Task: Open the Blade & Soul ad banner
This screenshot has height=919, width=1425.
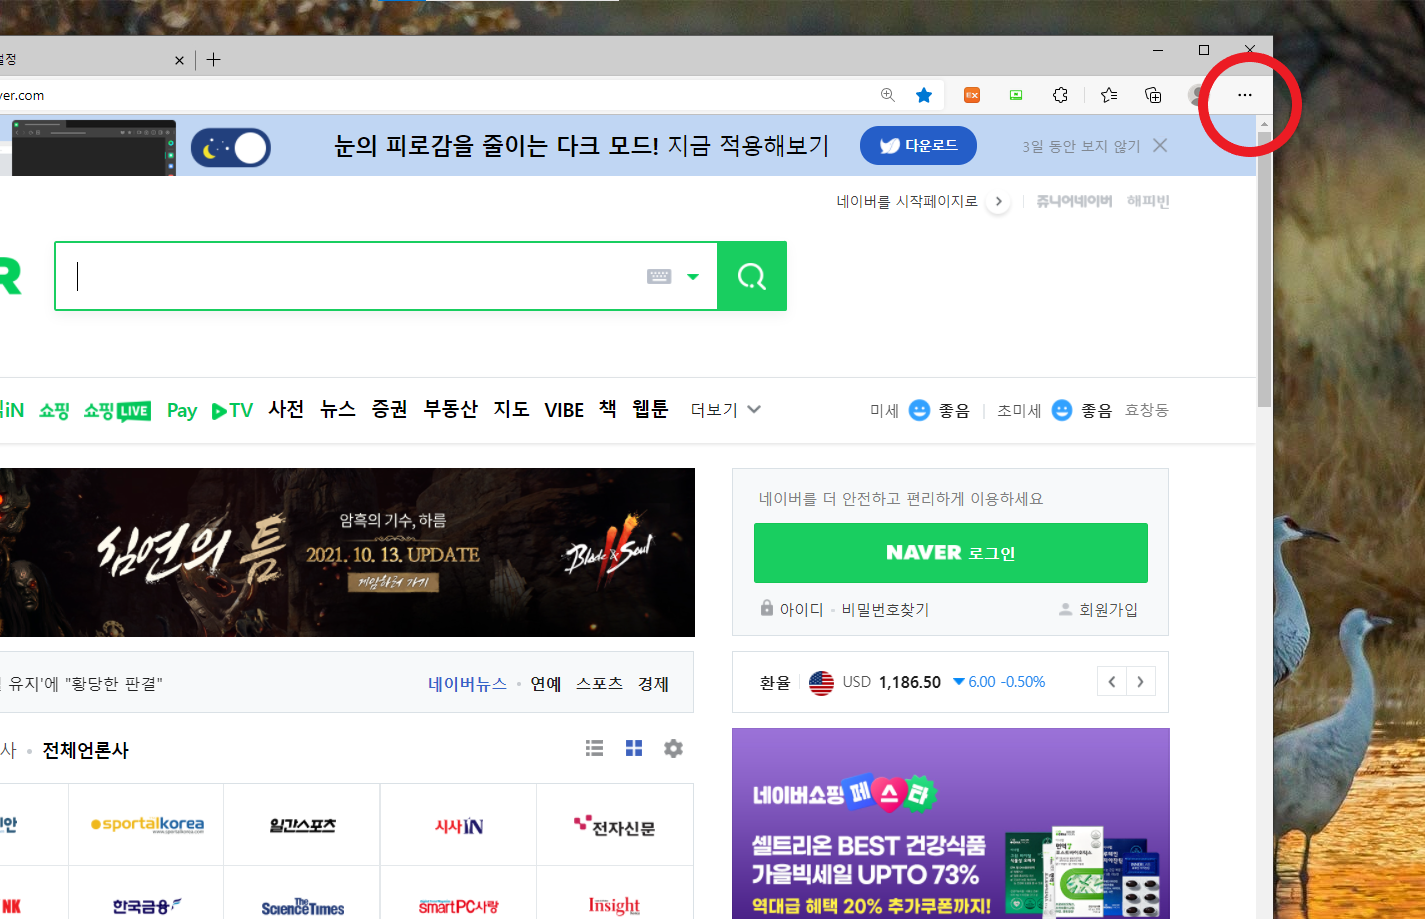Action: (347, 552)
